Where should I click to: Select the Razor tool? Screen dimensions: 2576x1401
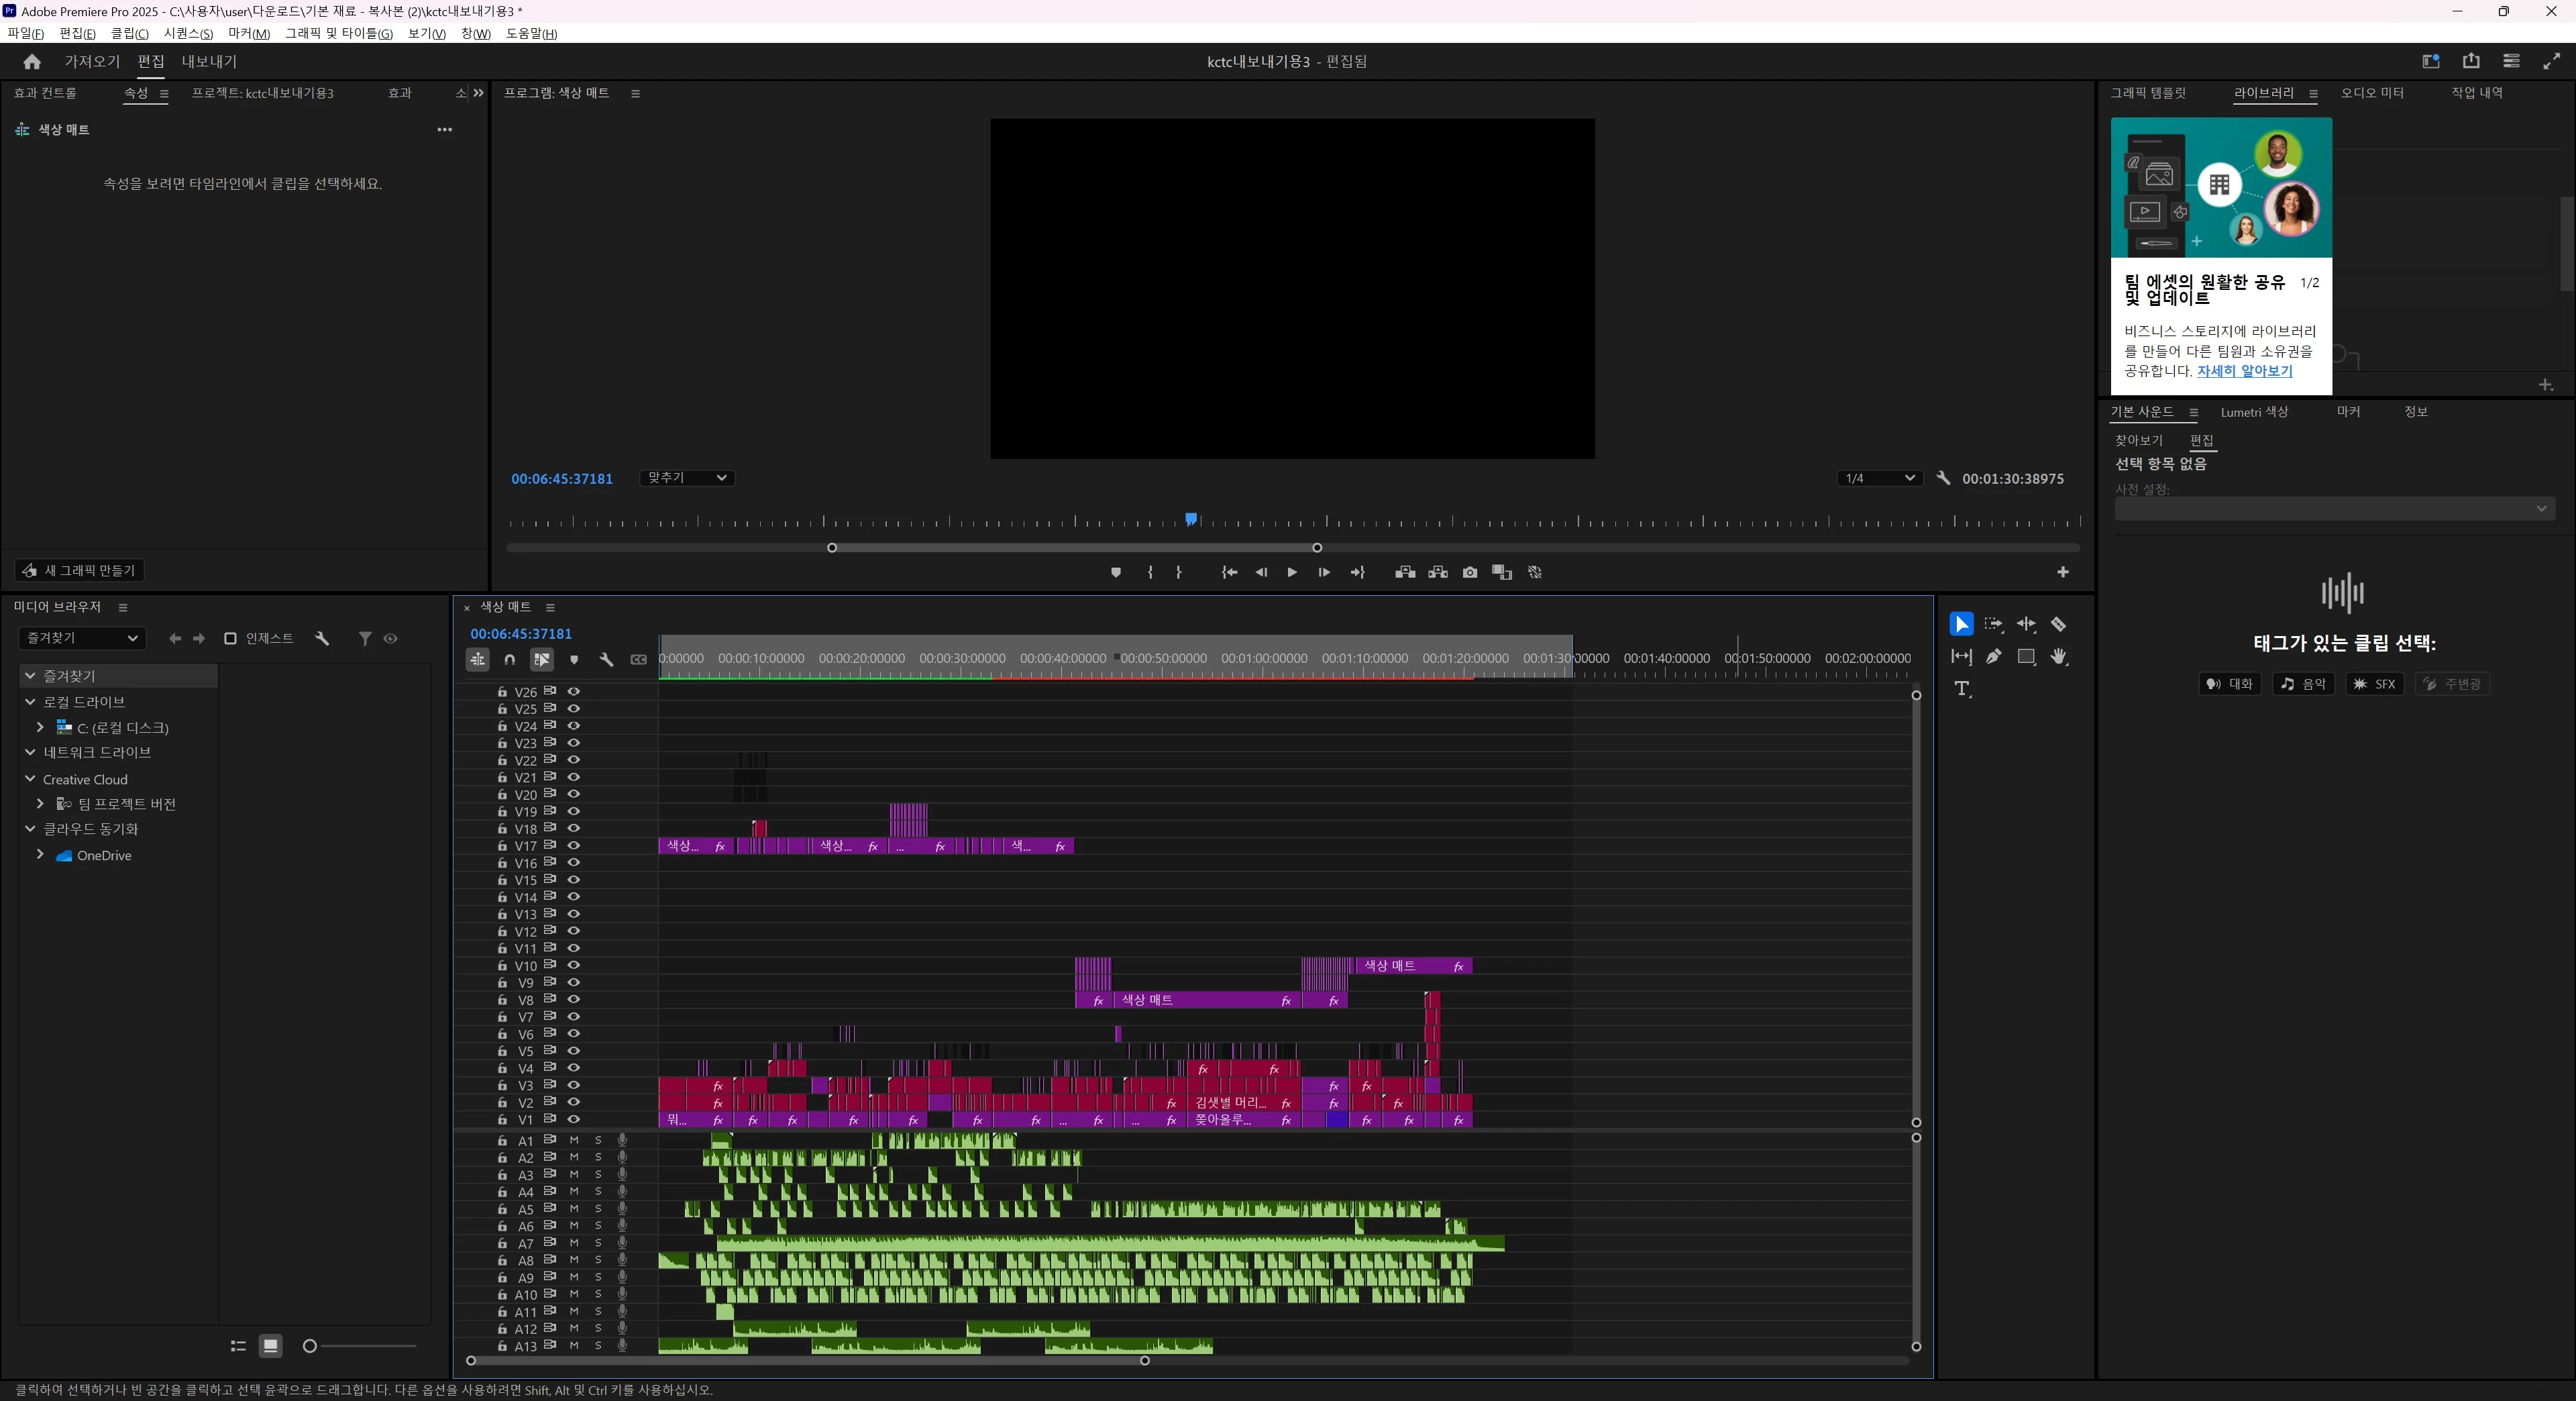point(2058,624)
